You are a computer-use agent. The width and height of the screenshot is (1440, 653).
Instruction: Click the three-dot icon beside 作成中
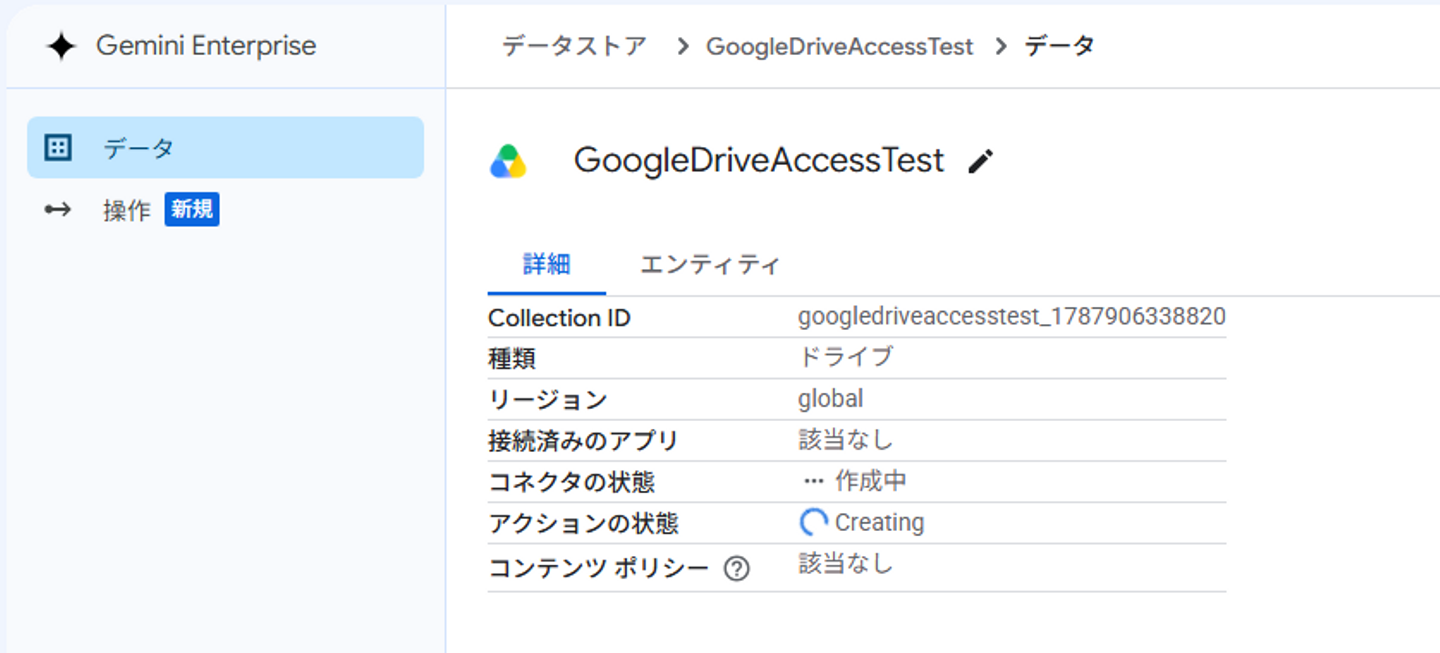[813, 481]
